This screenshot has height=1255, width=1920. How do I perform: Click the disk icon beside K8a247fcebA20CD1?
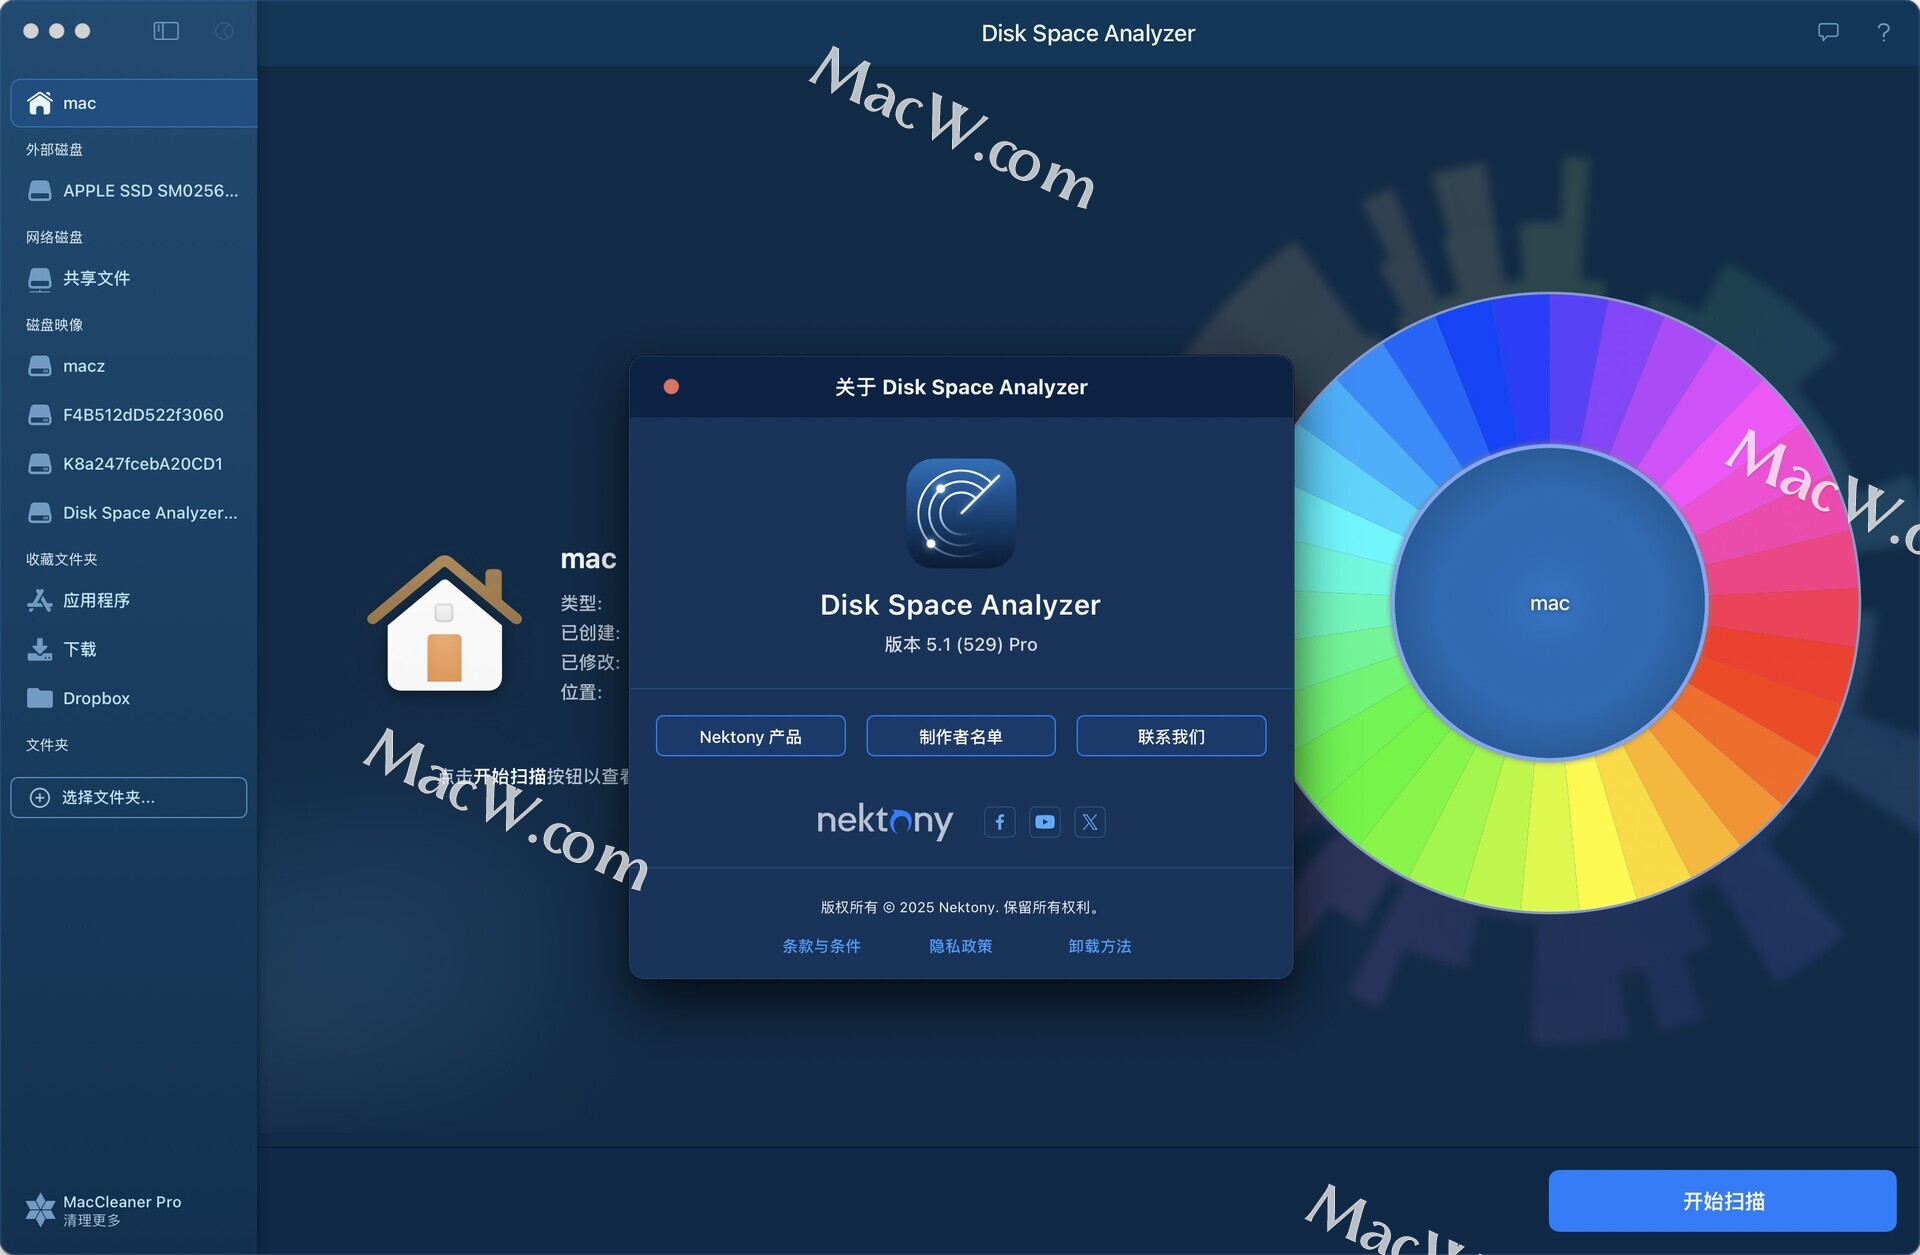[40, 464]
